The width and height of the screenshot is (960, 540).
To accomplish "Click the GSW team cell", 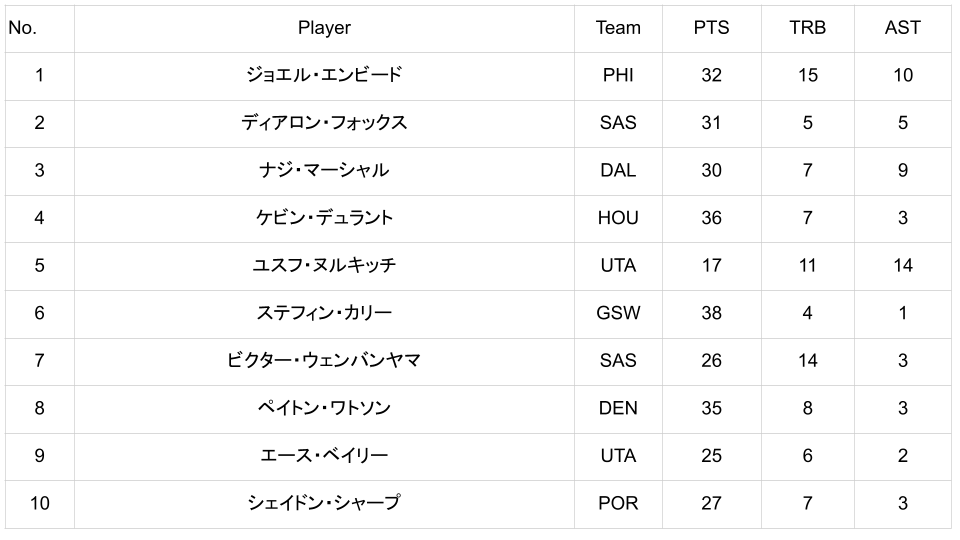I will click(x=618, y=313).
